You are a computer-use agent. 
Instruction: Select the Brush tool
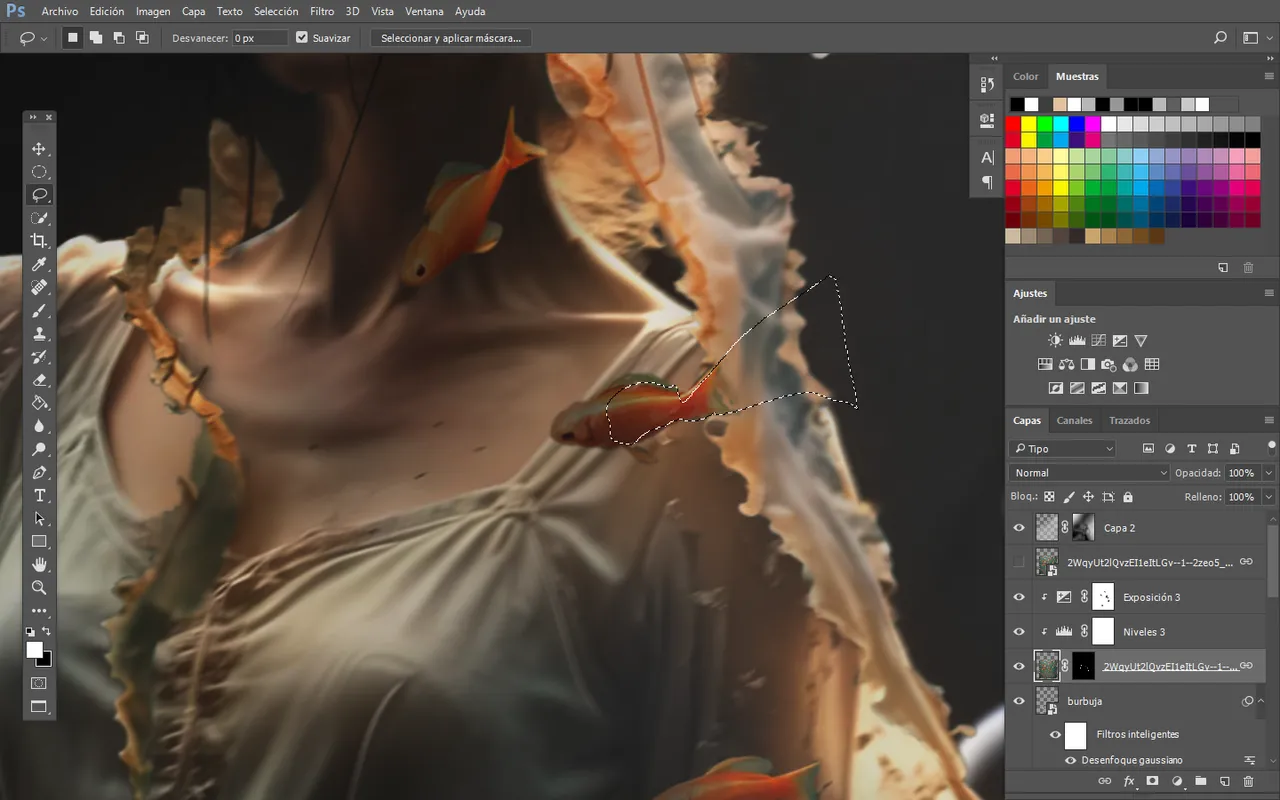39,311
